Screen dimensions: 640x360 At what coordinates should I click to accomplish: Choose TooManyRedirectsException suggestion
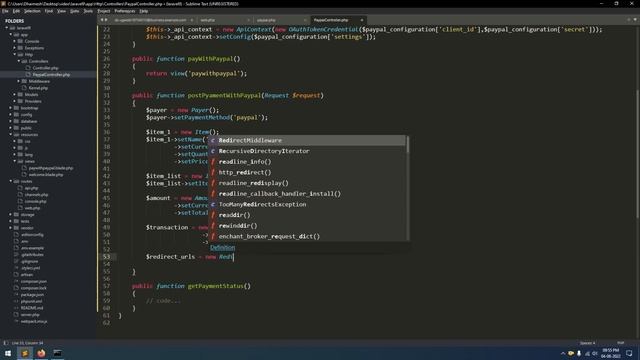(307, 204)
